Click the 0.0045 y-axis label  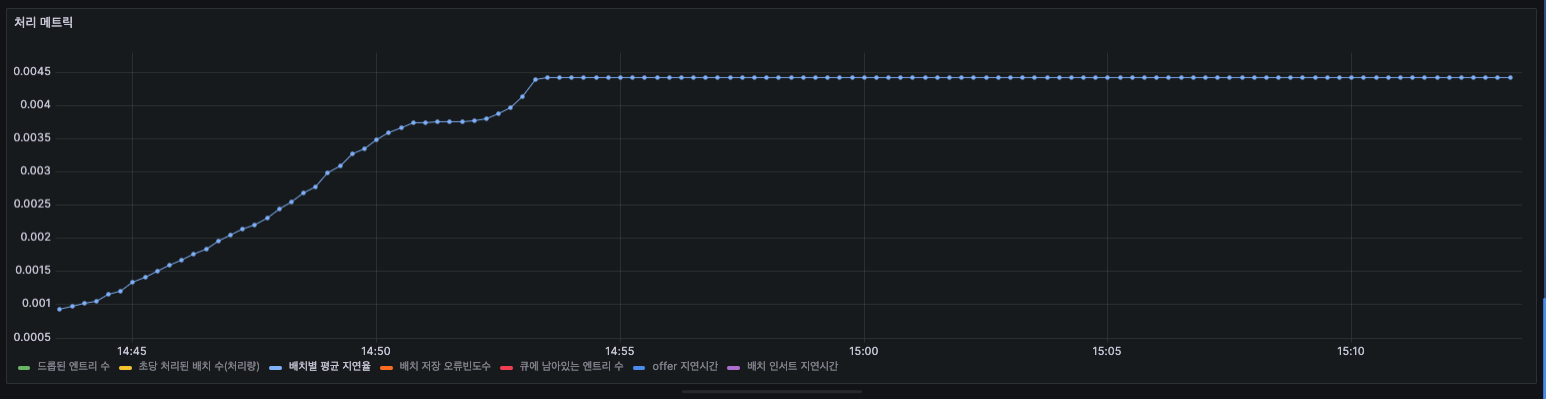pos(32,72)
